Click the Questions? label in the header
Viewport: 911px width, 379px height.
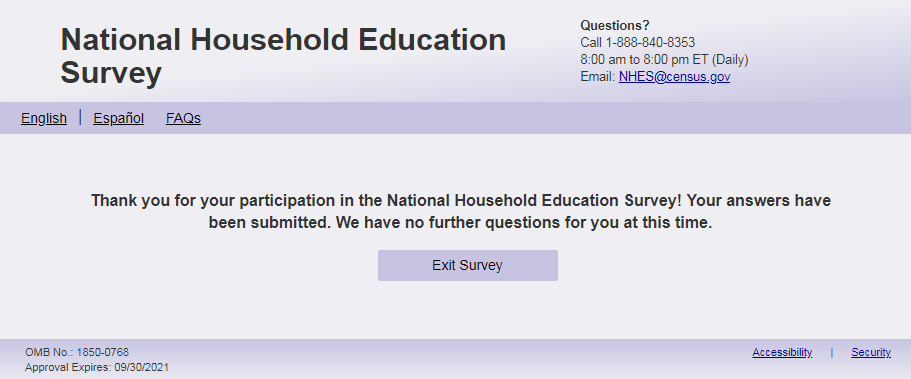point(615,26)
